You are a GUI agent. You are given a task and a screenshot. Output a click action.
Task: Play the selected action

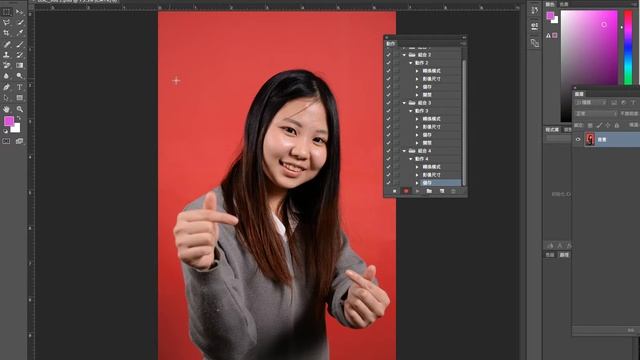tap(417, 191)
